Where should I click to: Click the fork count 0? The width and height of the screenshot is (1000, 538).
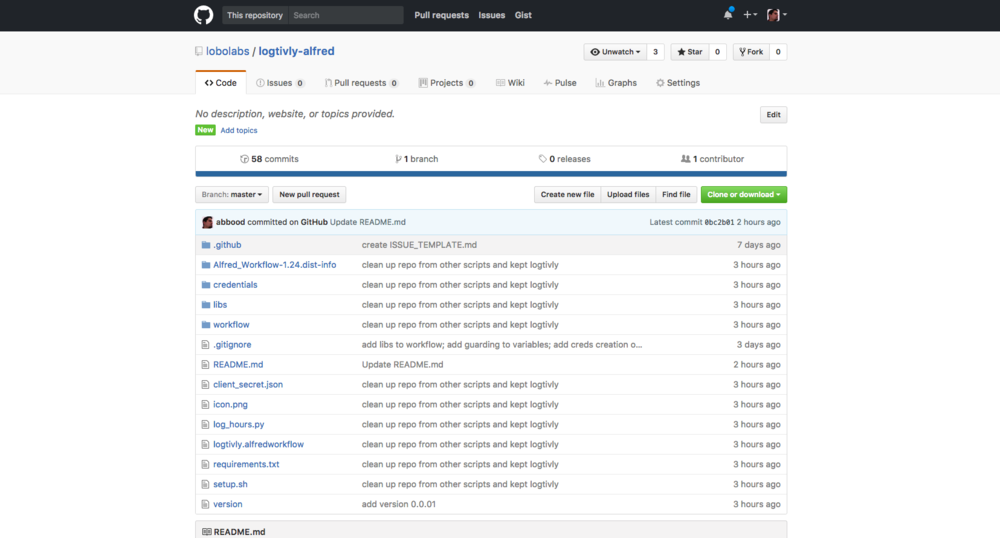pos(777,52)
